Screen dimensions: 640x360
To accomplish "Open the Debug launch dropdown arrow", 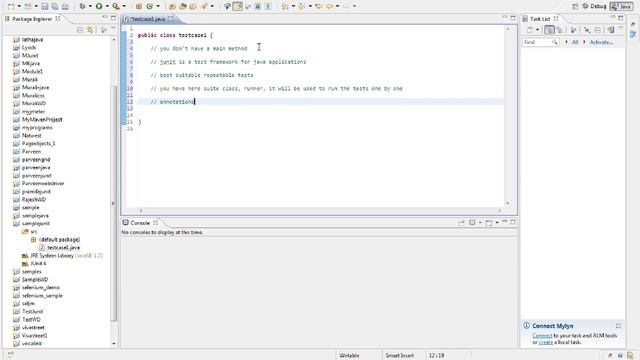I will [x=90, y=6].
